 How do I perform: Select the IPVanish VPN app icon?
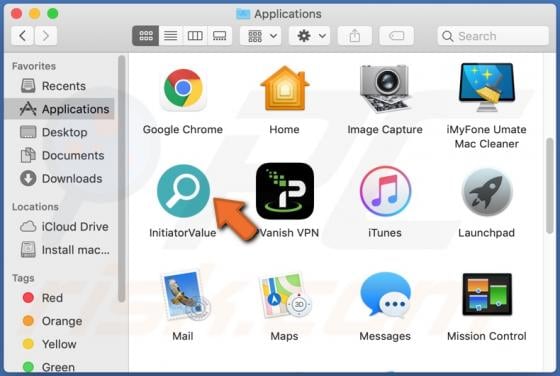click(285, 191)
